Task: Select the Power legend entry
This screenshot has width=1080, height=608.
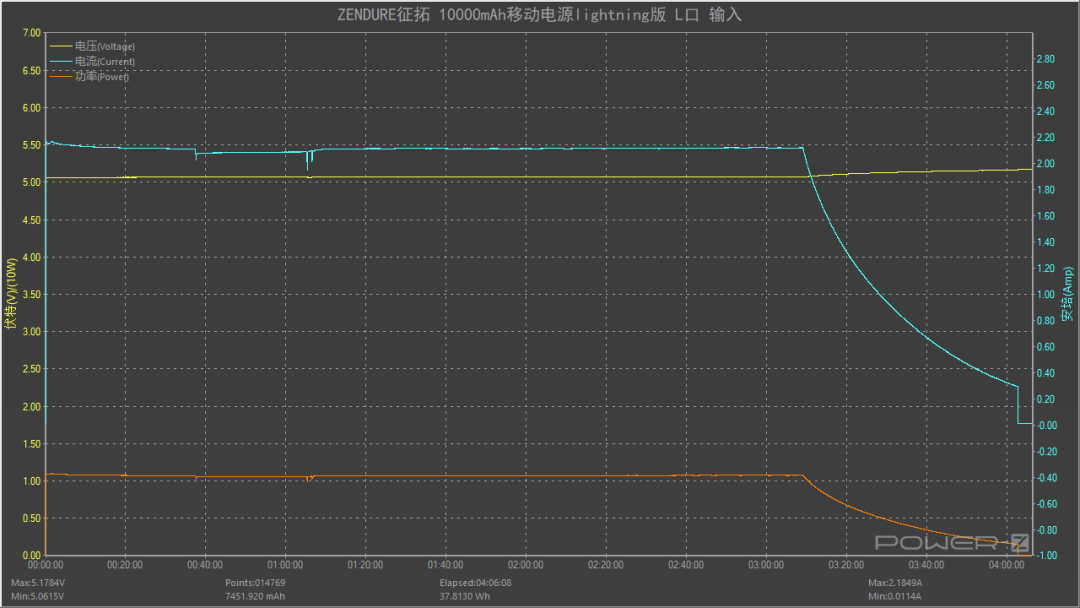Action: [x=90, y=76]
